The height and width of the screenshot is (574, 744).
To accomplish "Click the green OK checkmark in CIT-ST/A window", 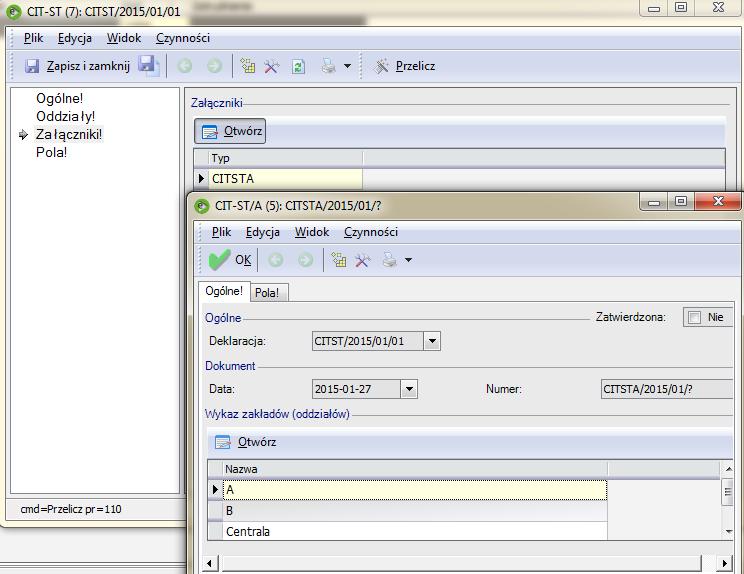I will 219,260.
